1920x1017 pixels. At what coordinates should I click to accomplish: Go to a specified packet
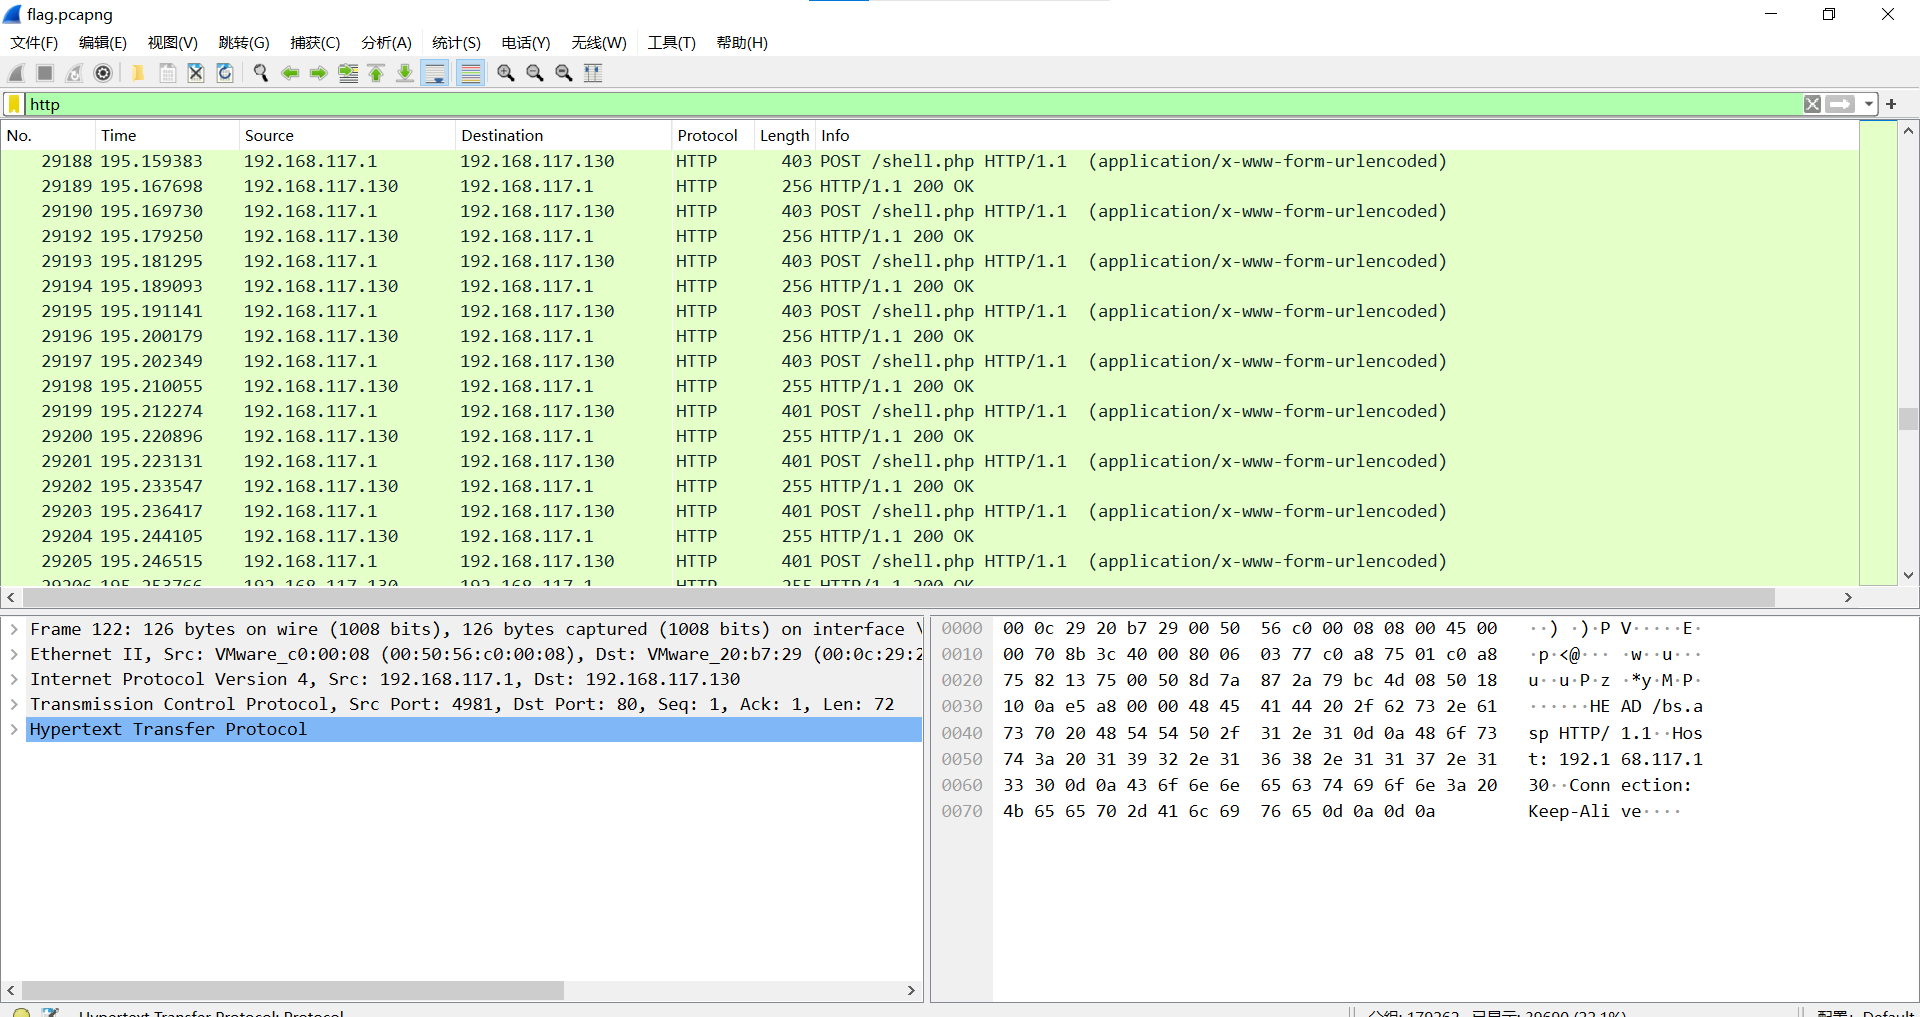tap(348, 73)
